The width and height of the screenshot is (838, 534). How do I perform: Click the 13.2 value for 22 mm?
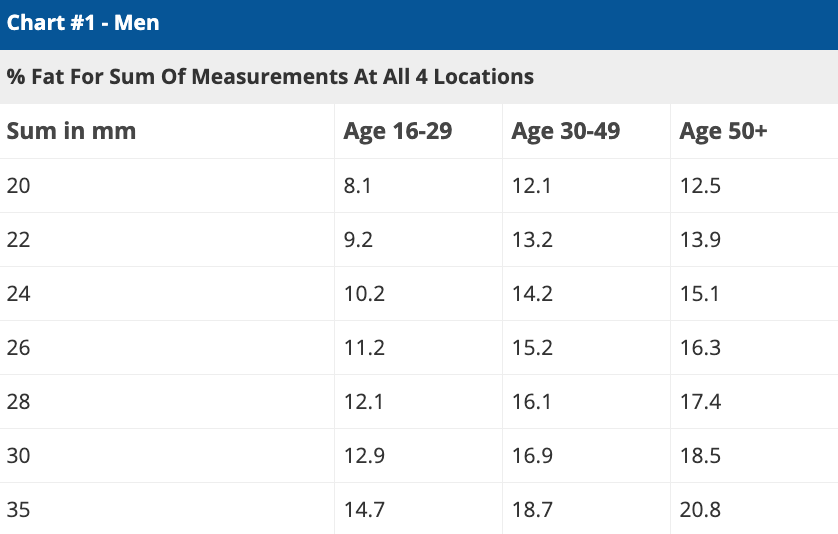coord(530,240)
